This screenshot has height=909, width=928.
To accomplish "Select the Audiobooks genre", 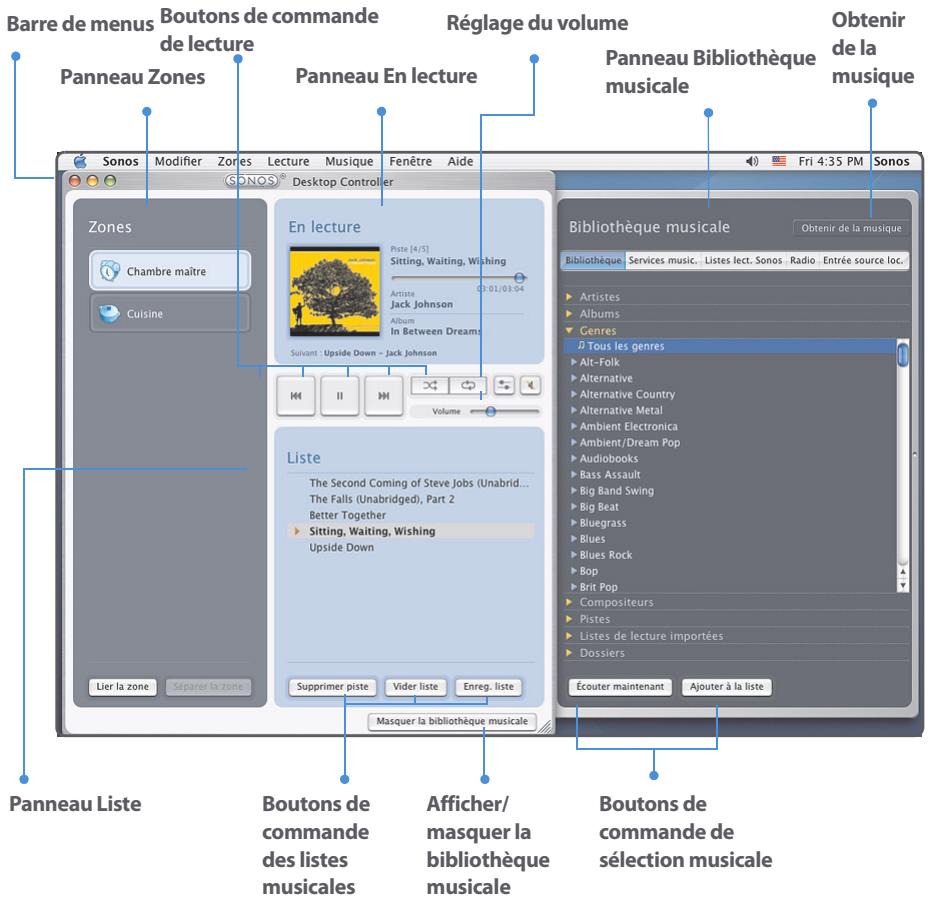I will 609,459.
